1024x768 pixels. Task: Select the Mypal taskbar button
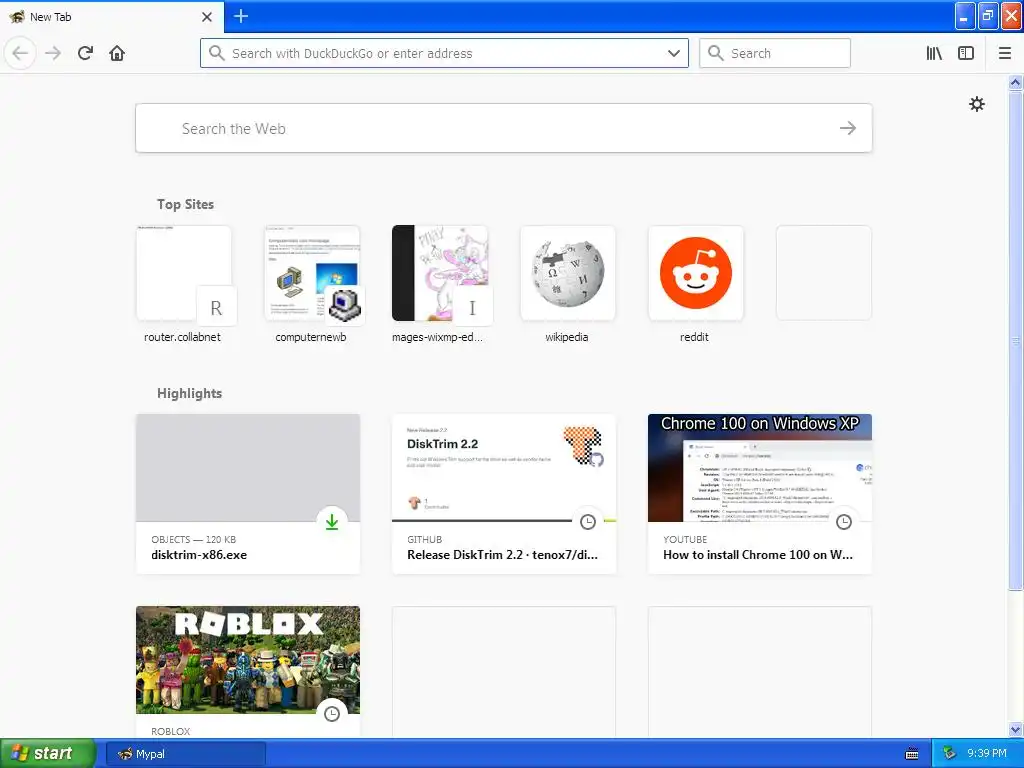[x=185, y=754]
